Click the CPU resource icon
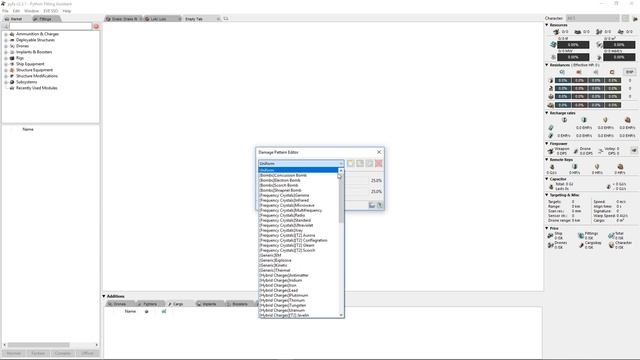Screen dimensions: 640x360 coord(553,44)
